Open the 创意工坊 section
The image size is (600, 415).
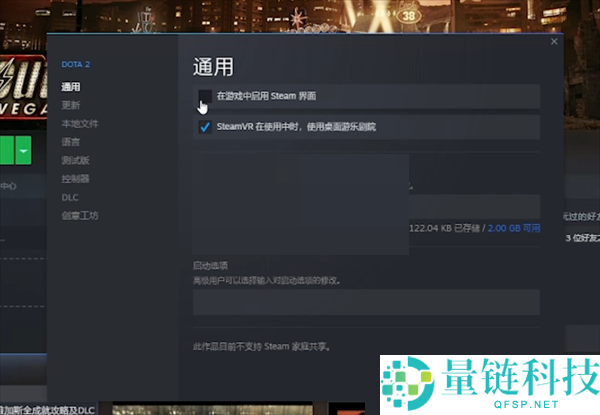(x=79, y=215)
